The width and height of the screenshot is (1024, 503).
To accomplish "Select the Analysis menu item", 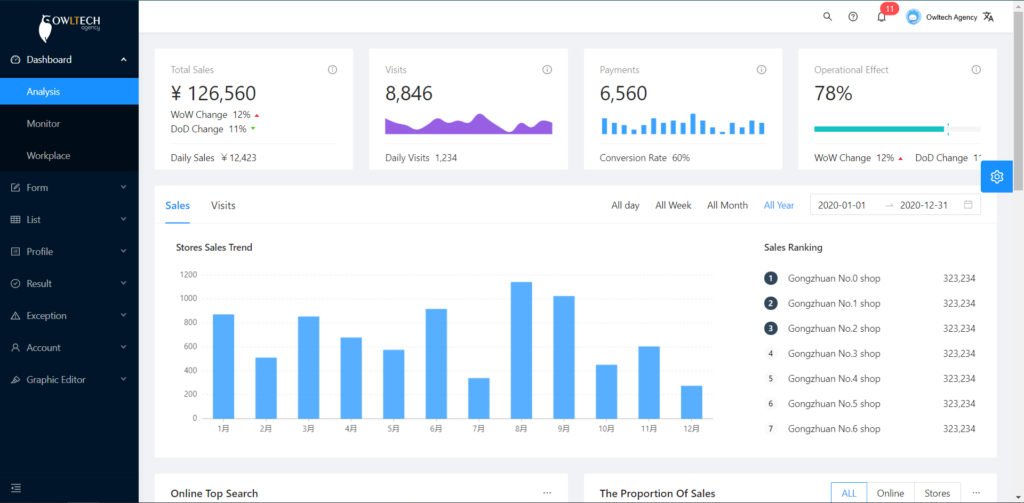I will click(x=69, y=91).
